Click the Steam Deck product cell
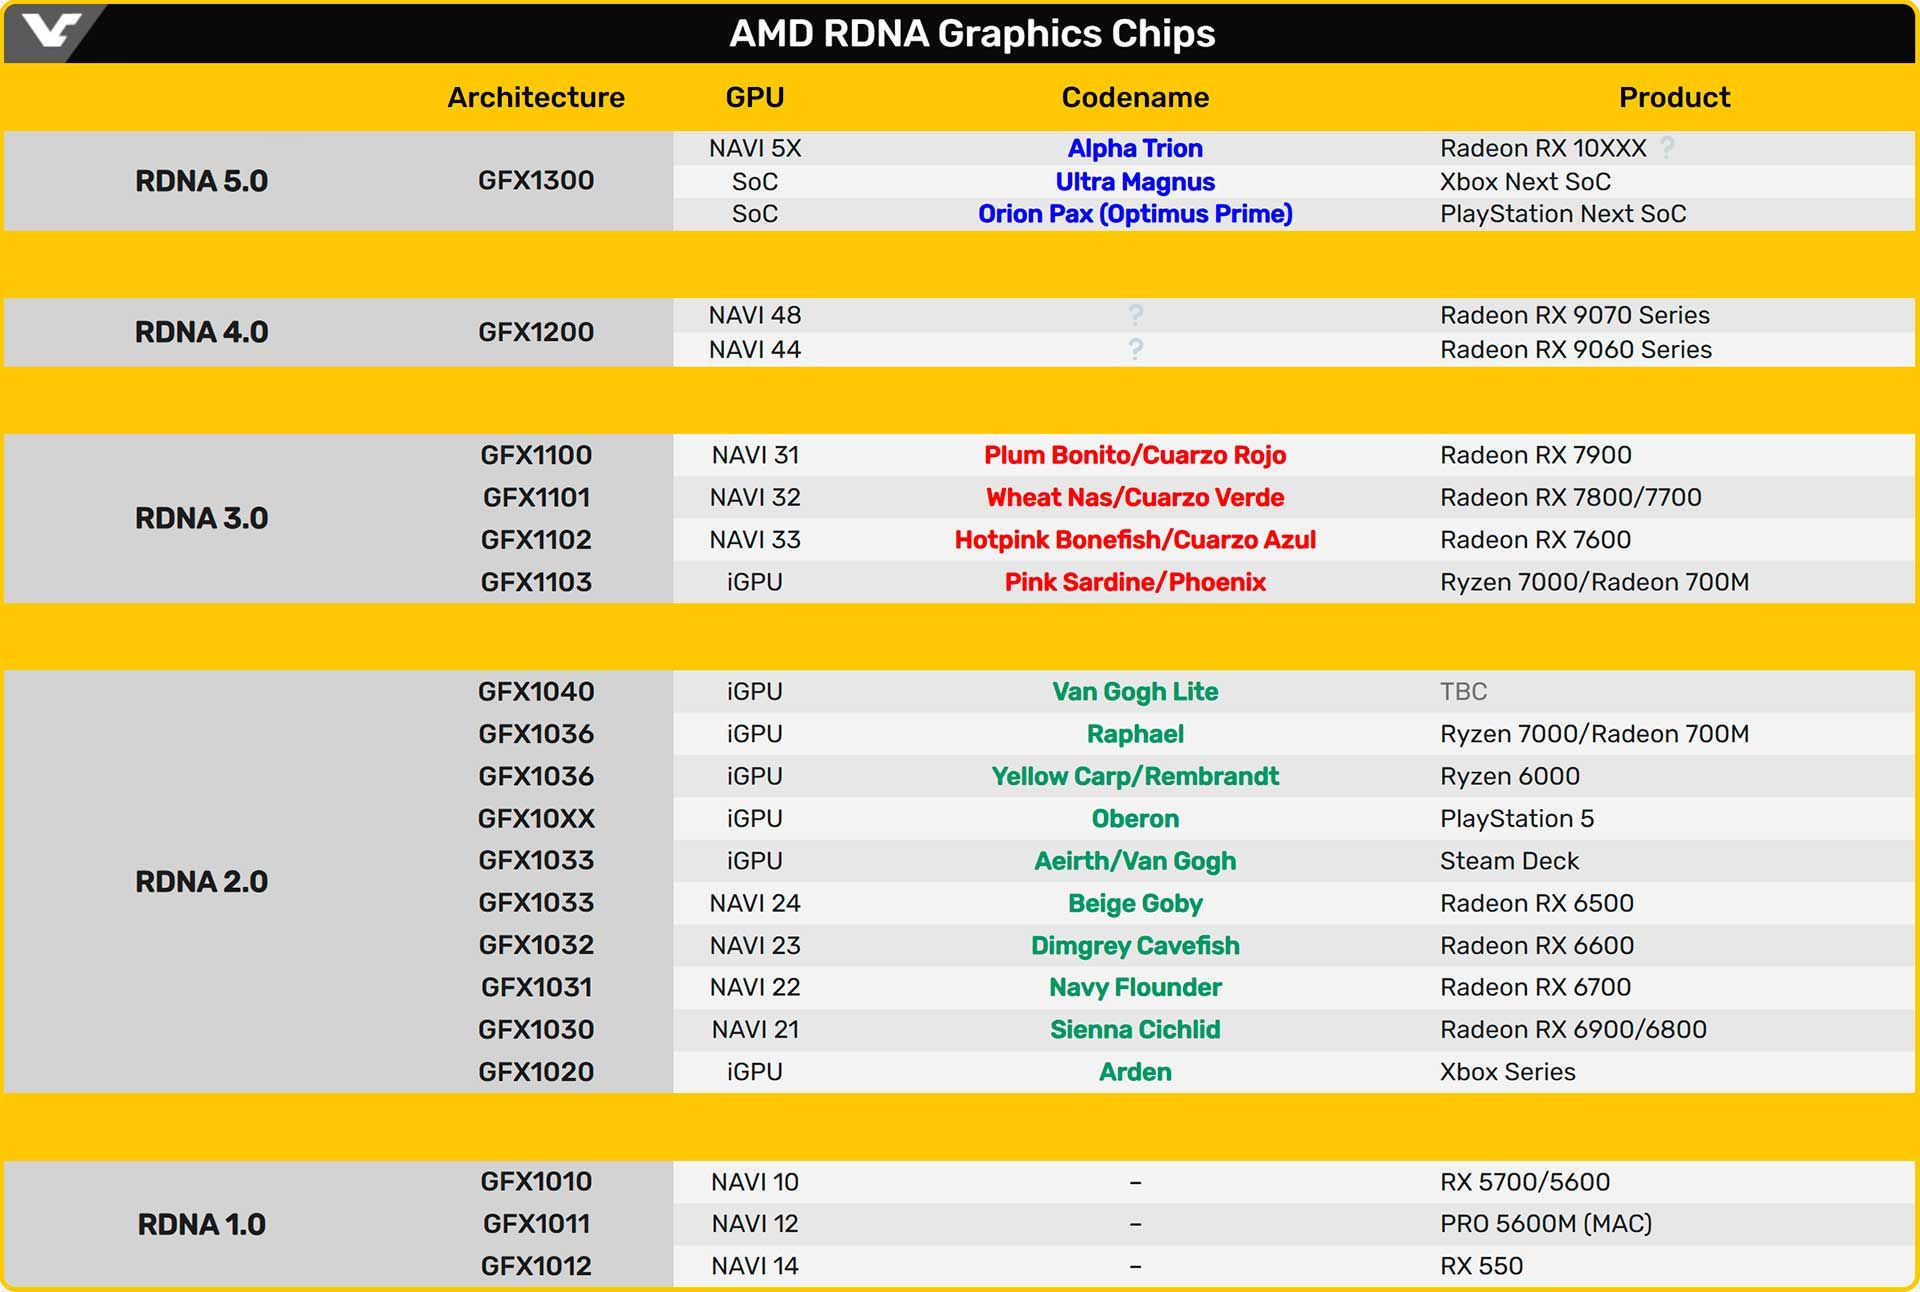The image size is (1920, 1292). click(1509, 861)
